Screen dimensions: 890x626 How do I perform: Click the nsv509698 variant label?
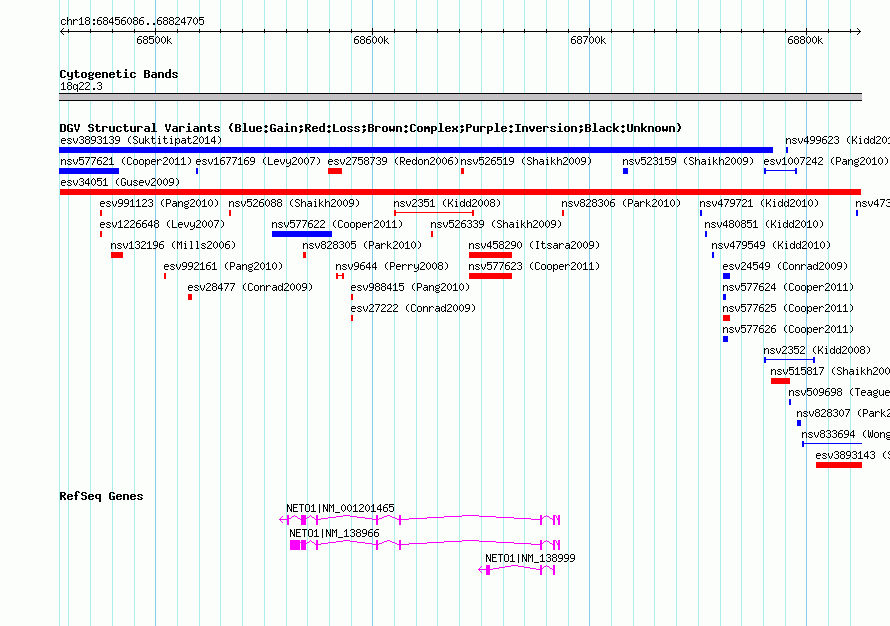[839, 392]
